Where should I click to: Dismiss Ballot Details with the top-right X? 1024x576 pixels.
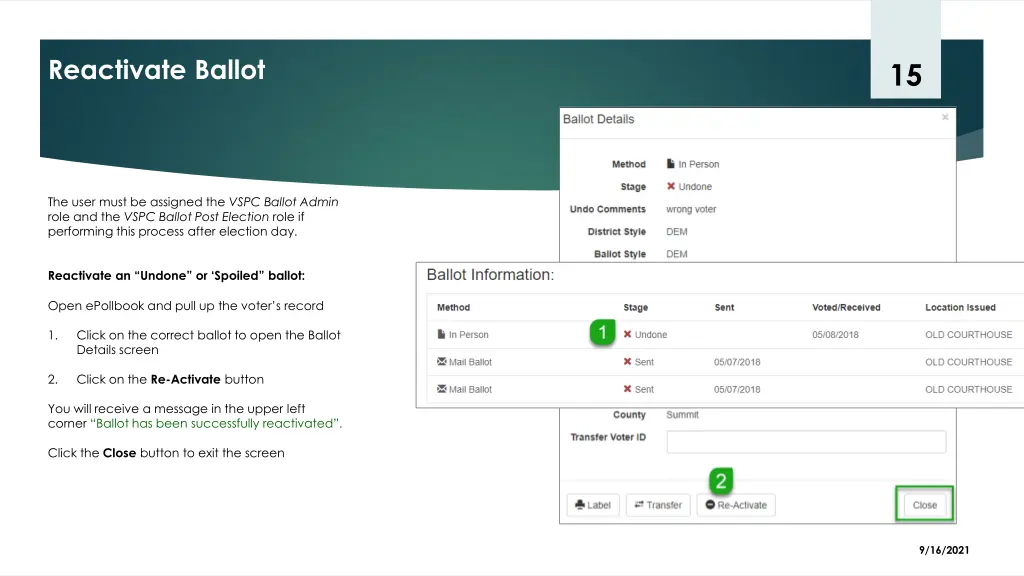(x=945, y=117)
